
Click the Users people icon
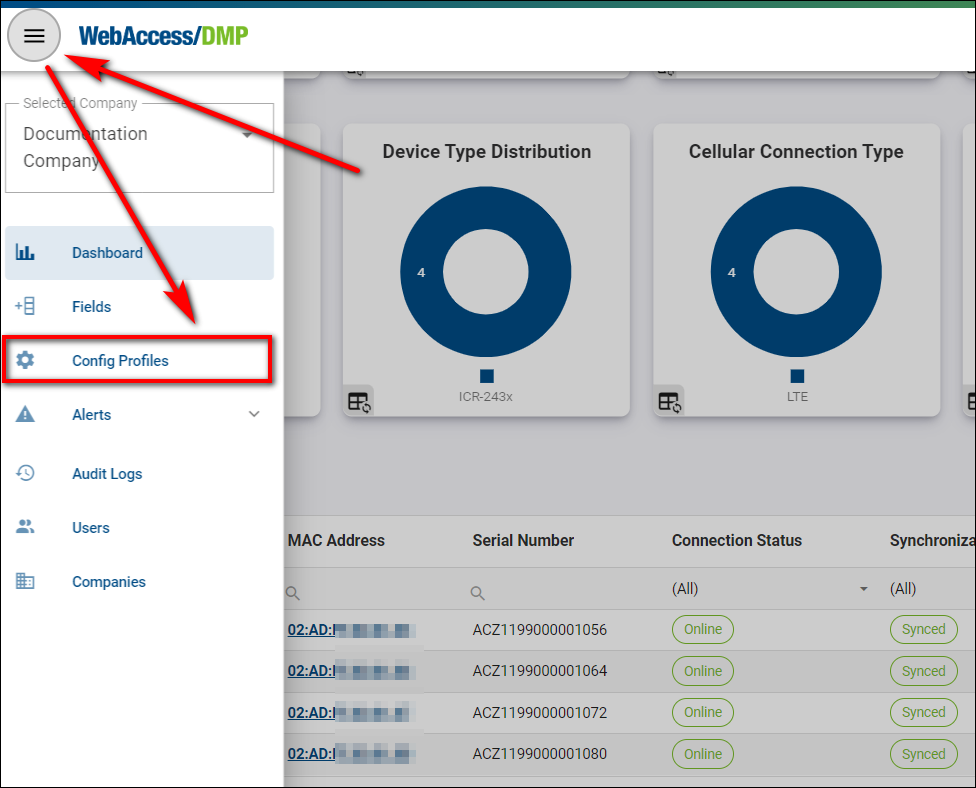25,528
